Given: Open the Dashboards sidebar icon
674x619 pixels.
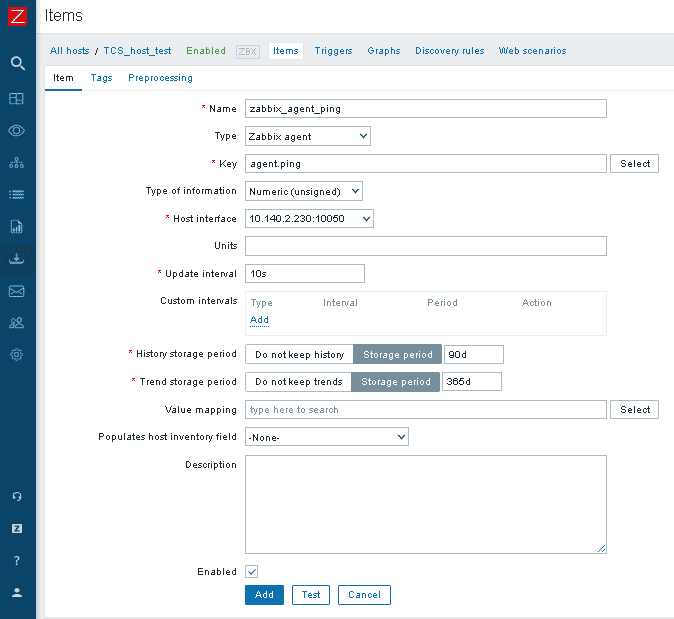Looking at the screenshot, I should coord(16,99).
